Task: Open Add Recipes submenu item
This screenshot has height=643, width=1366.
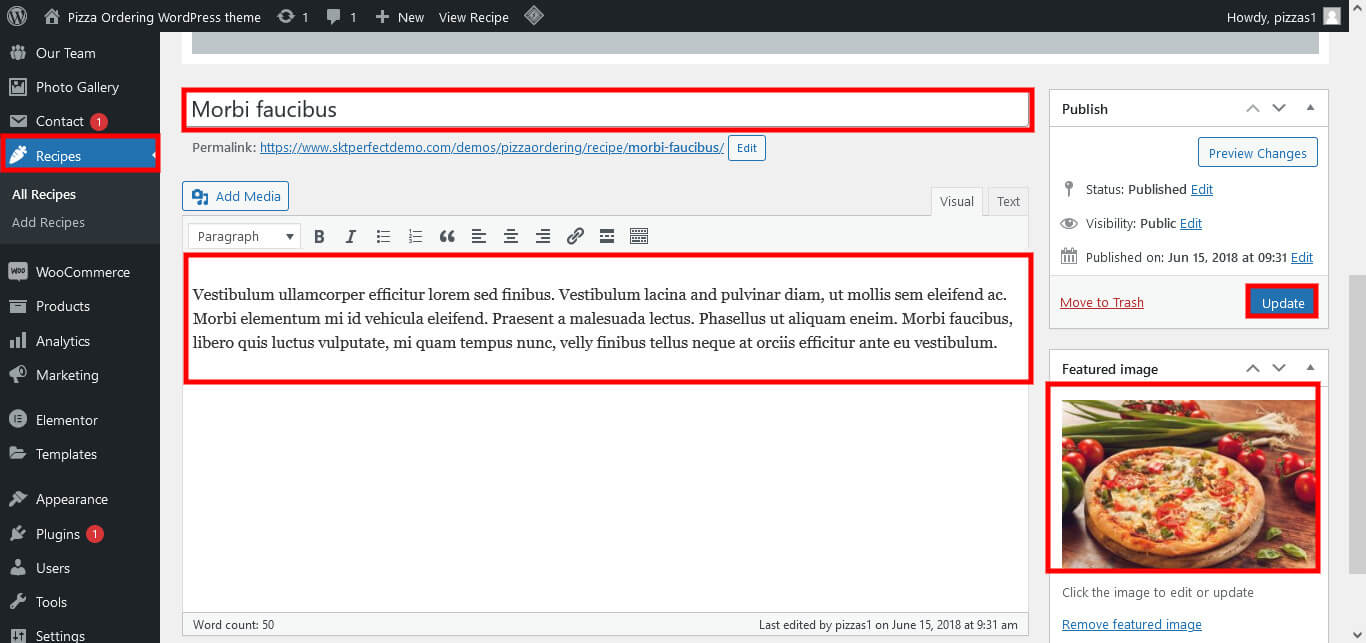Action: coord(48,222)
